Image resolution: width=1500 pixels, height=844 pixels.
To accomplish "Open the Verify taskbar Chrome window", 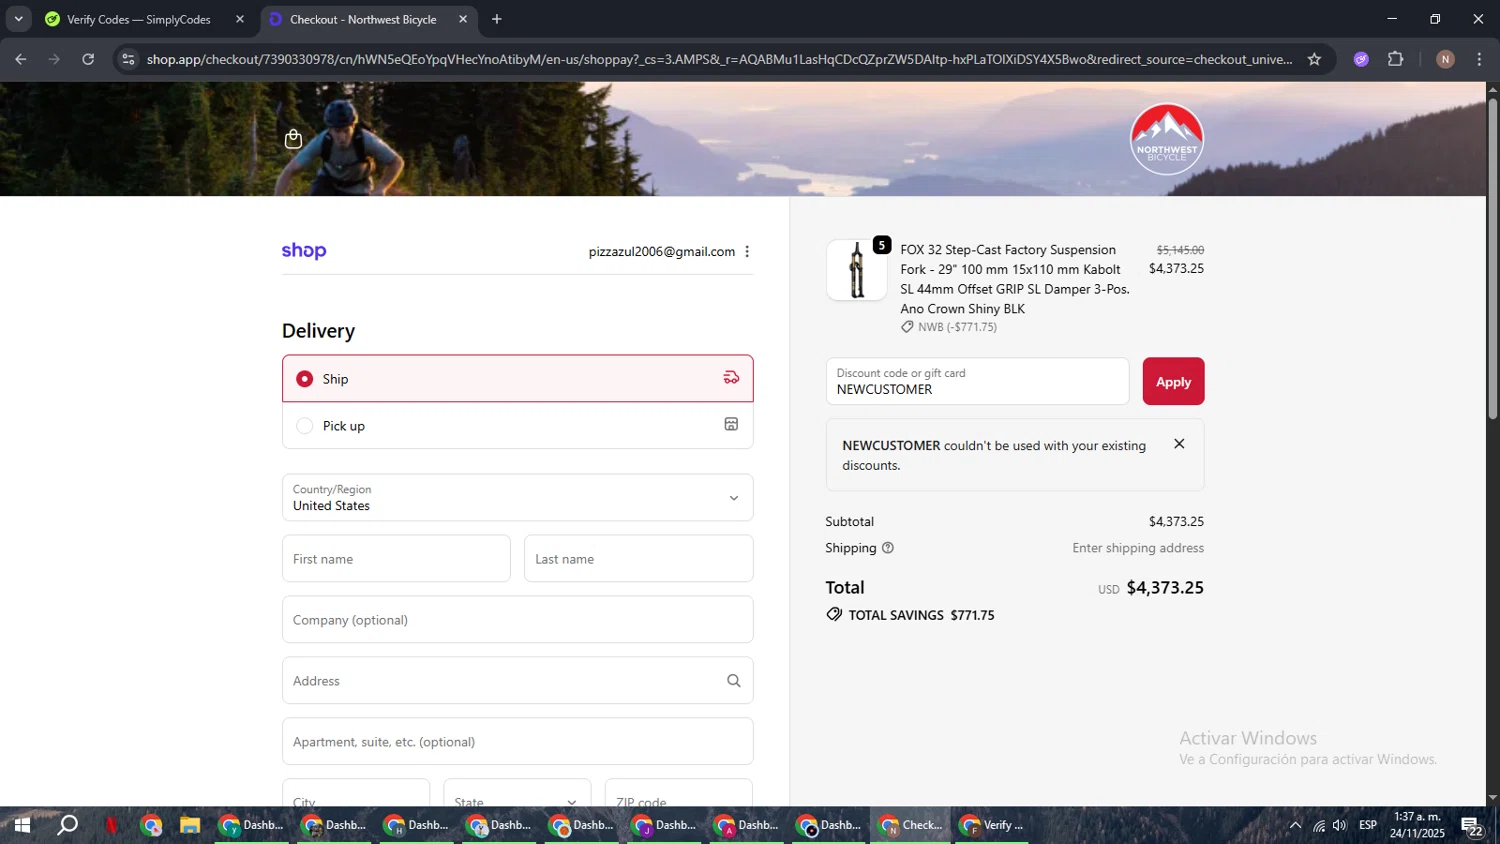I will (992, 825).
